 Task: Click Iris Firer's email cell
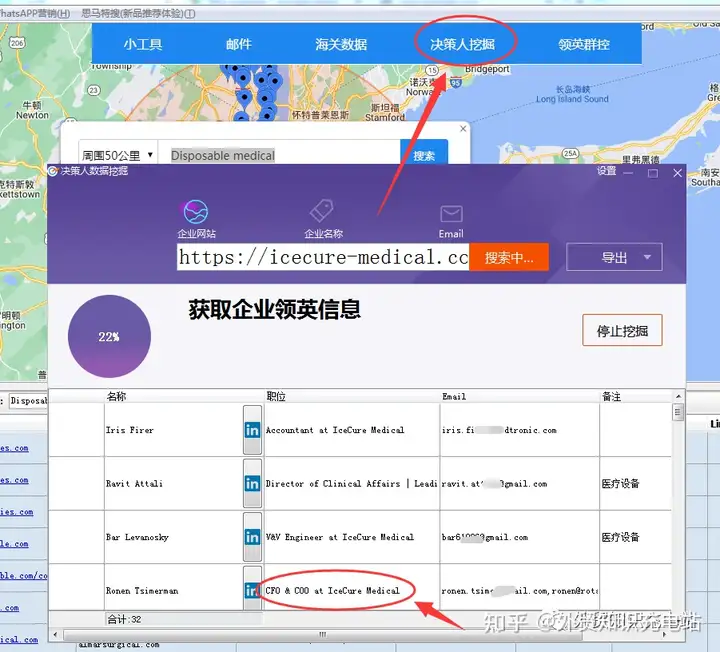(519, 430)
